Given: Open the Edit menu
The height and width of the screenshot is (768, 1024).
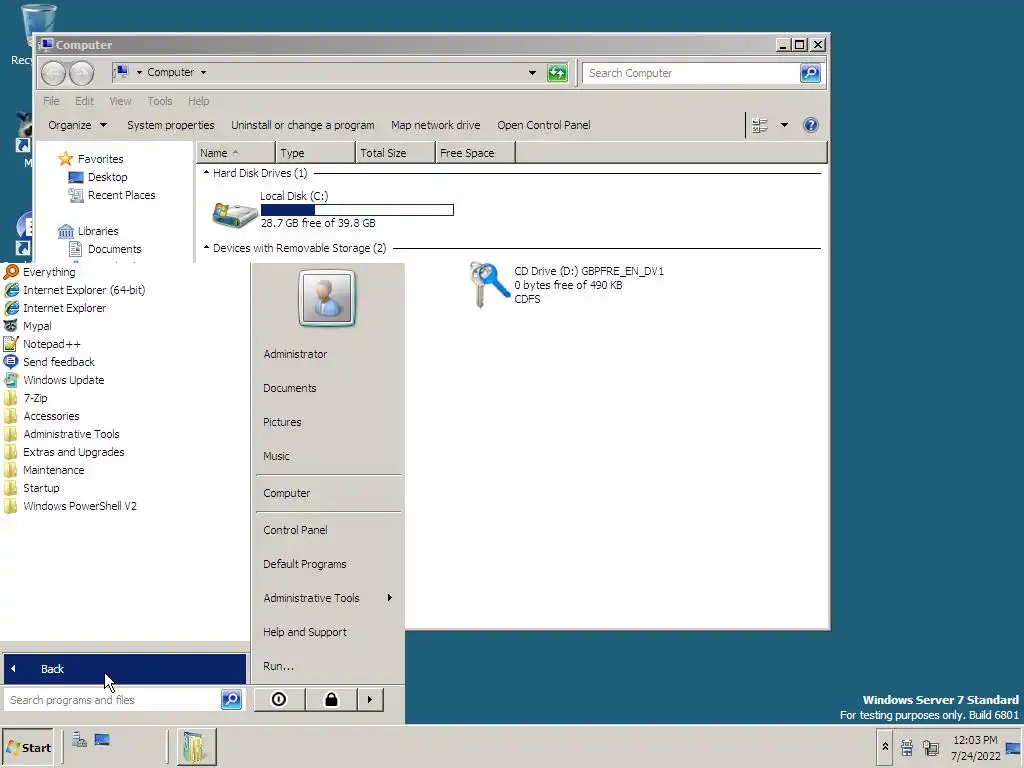Looking at the screenshot, I should pyautogui.click(x=84, y=101).
